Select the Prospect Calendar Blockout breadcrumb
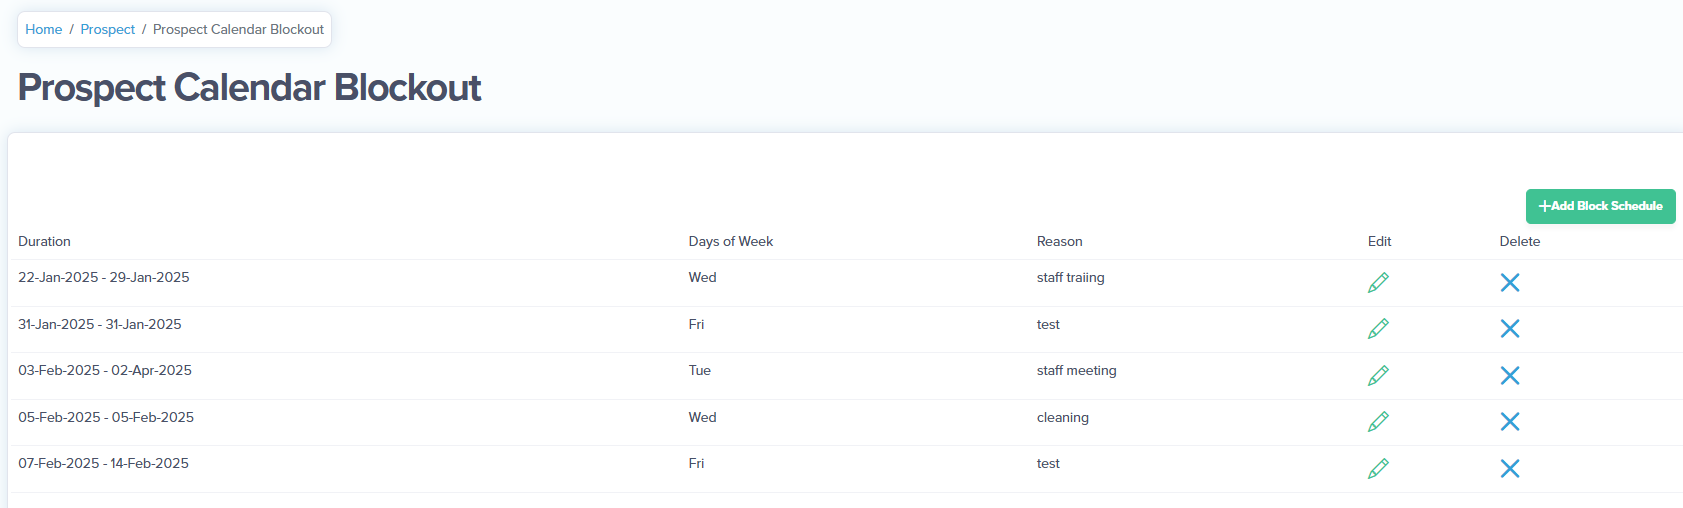 238,30
